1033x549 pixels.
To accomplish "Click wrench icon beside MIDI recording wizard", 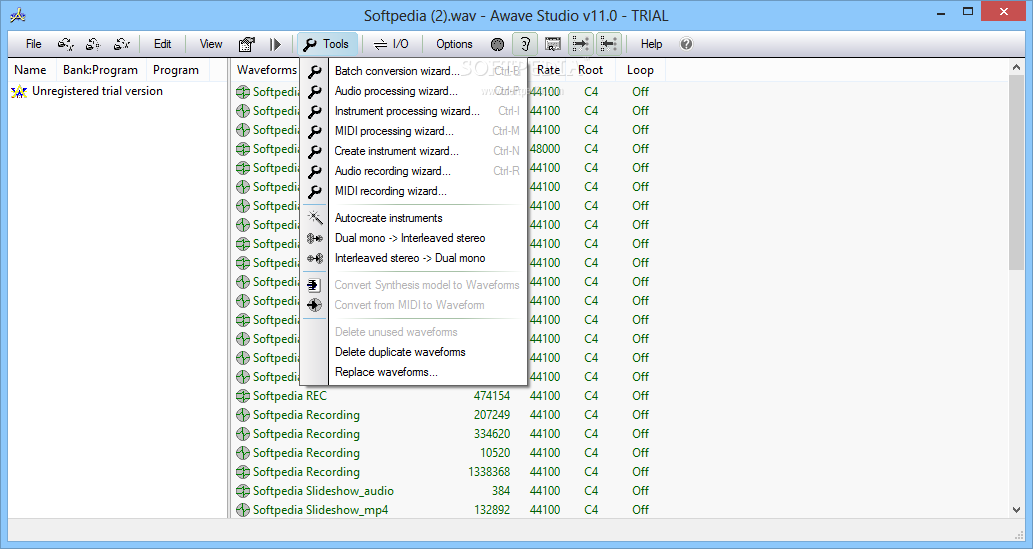I will click(315, 191).
